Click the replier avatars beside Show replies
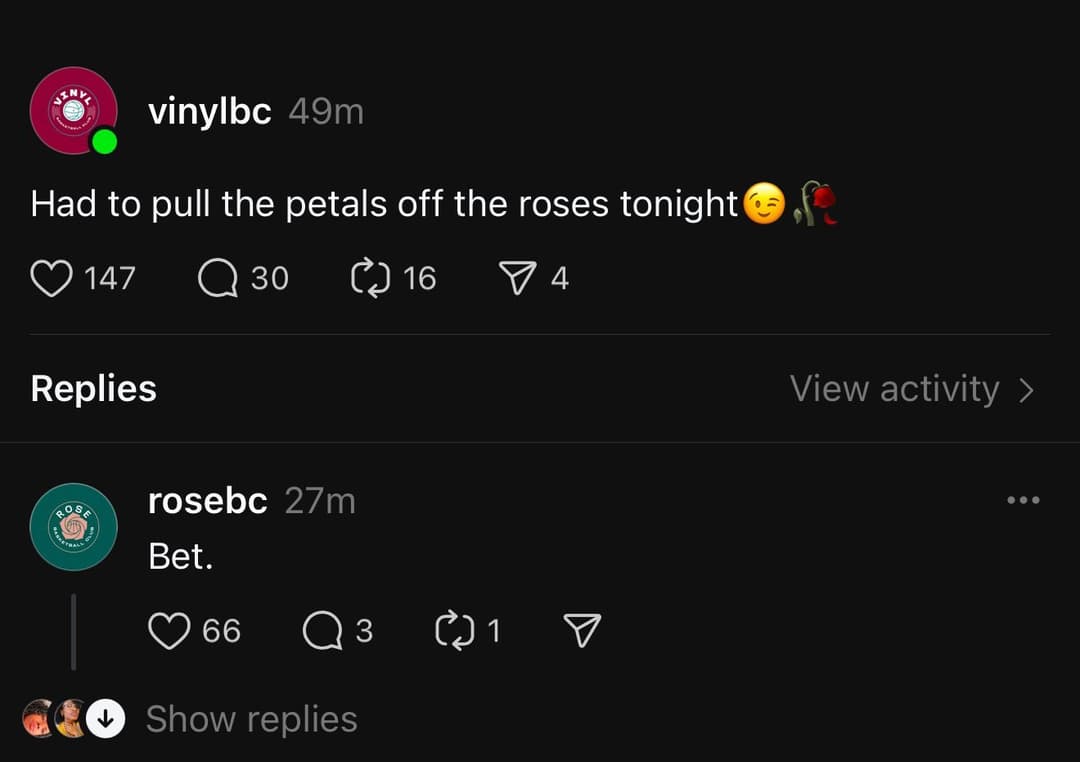Viewport: 1080px width, 762px height. [x=54, y=718]
